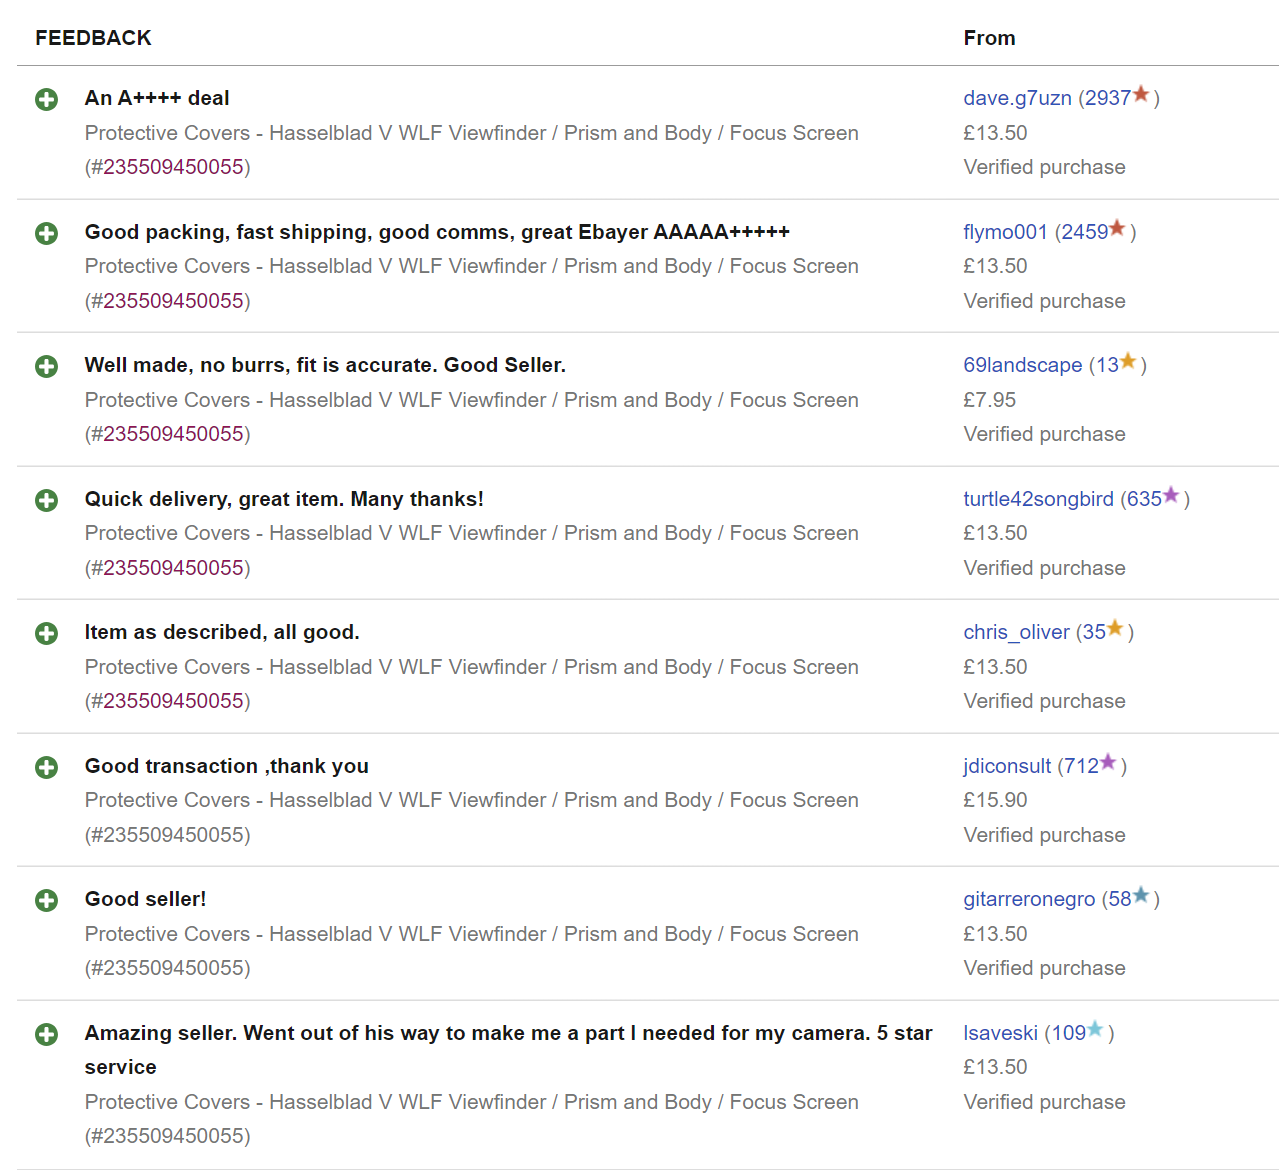Visit lsaveski's profile link
The height and width of the screenshot is (1171, 1279).
pos(1000,1033)
